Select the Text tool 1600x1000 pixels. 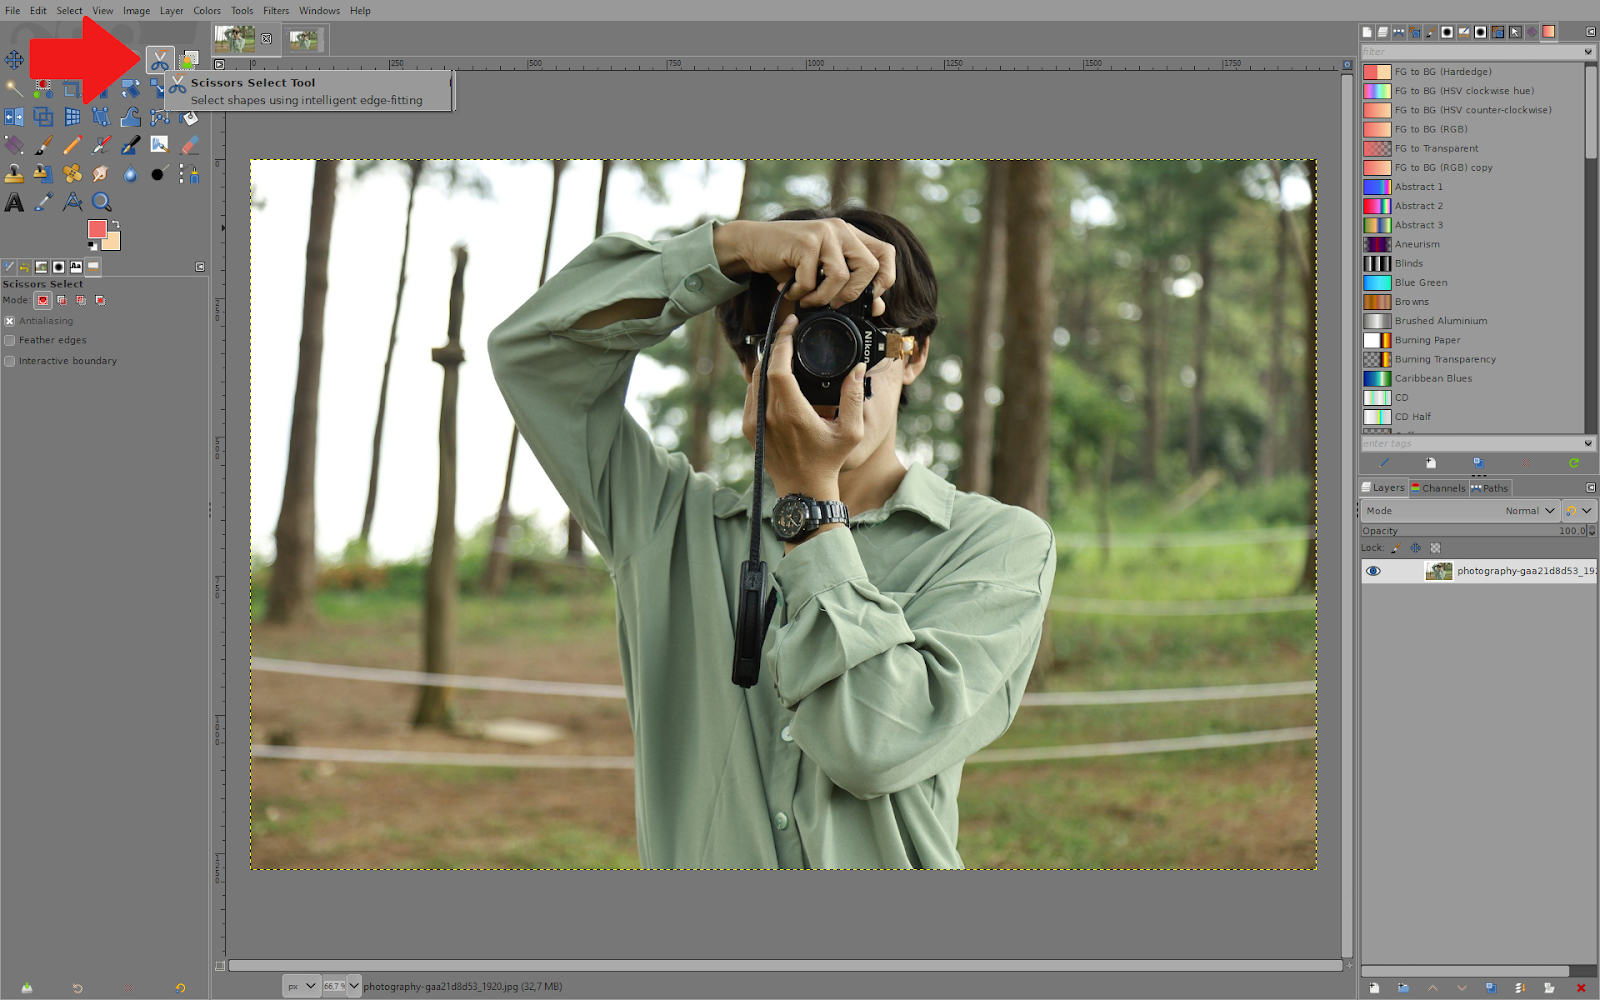pyautogui.click(x=15, y=202)
